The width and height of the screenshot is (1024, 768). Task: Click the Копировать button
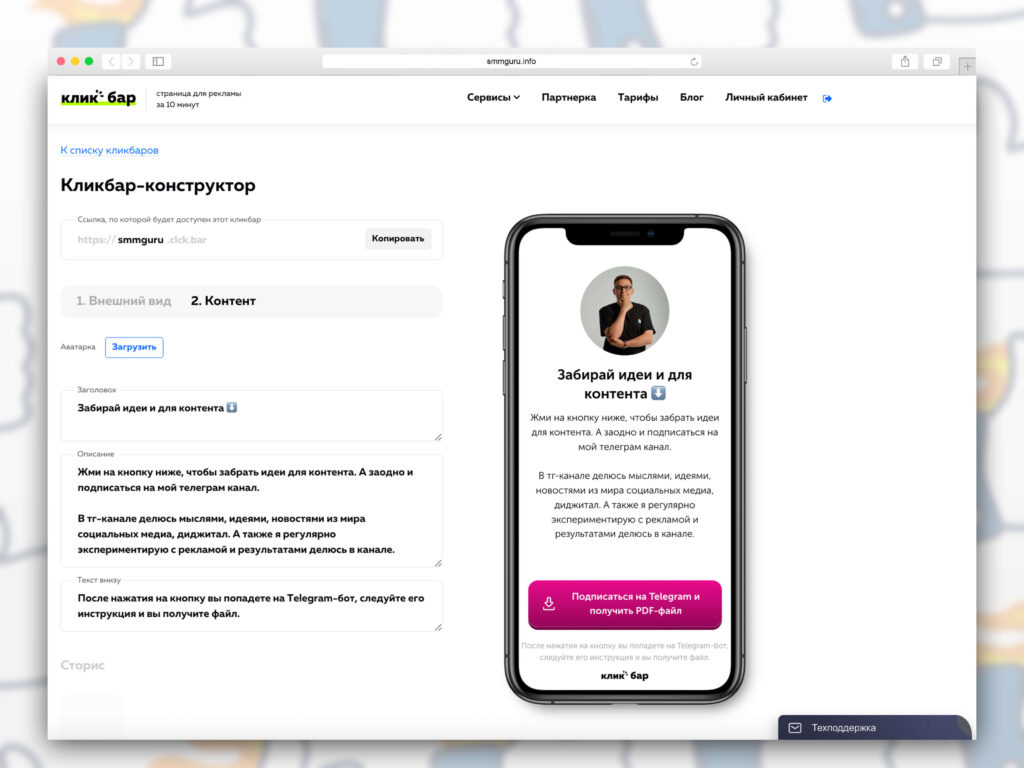click(398, 239)
